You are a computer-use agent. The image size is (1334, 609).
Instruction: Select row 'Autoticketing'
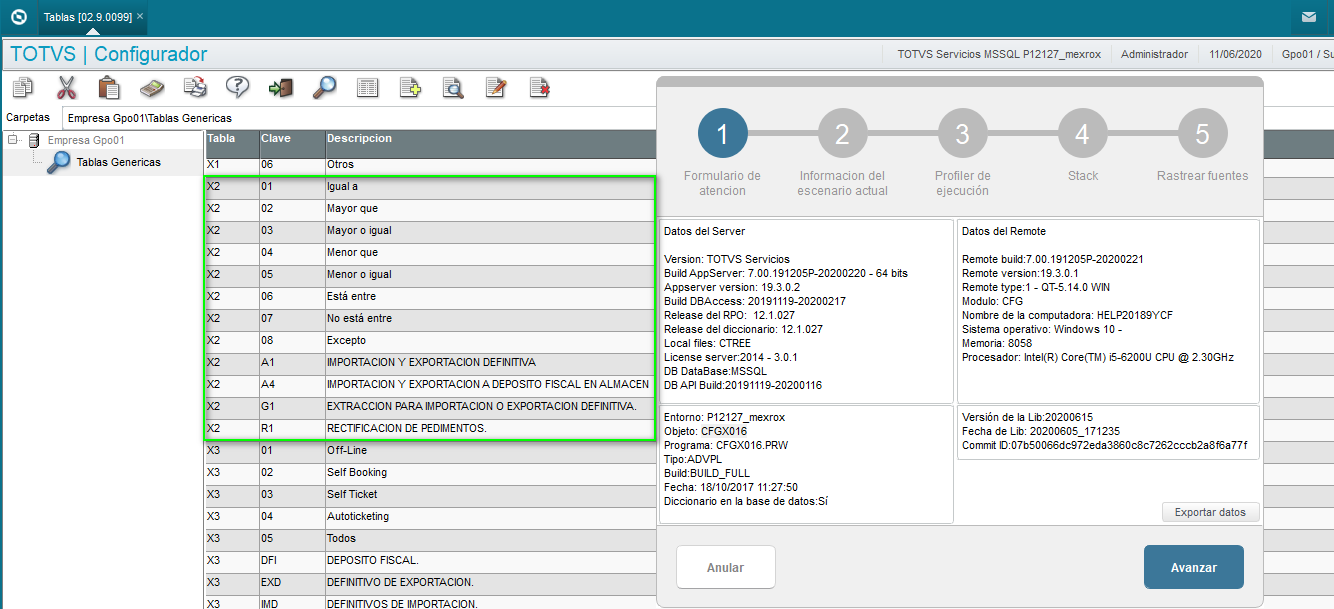coord(430,516)
